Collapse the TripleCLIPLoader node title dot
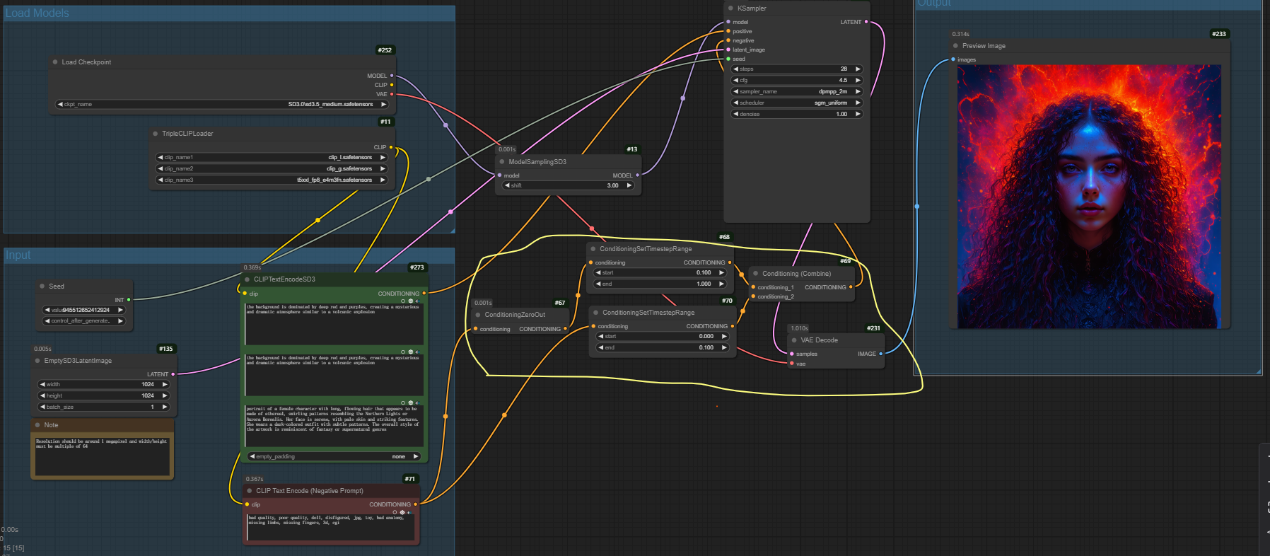 (155, 133)
